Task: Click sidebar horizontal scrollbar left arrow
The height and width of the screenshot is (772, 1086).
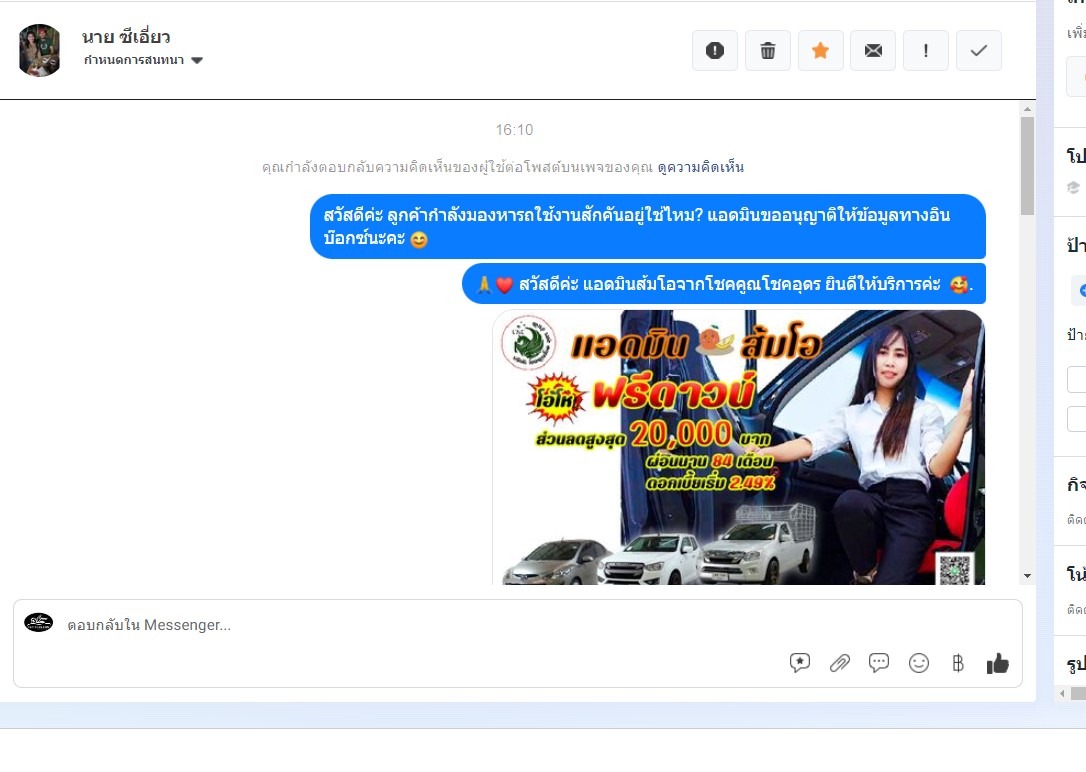Action: 1062,693
